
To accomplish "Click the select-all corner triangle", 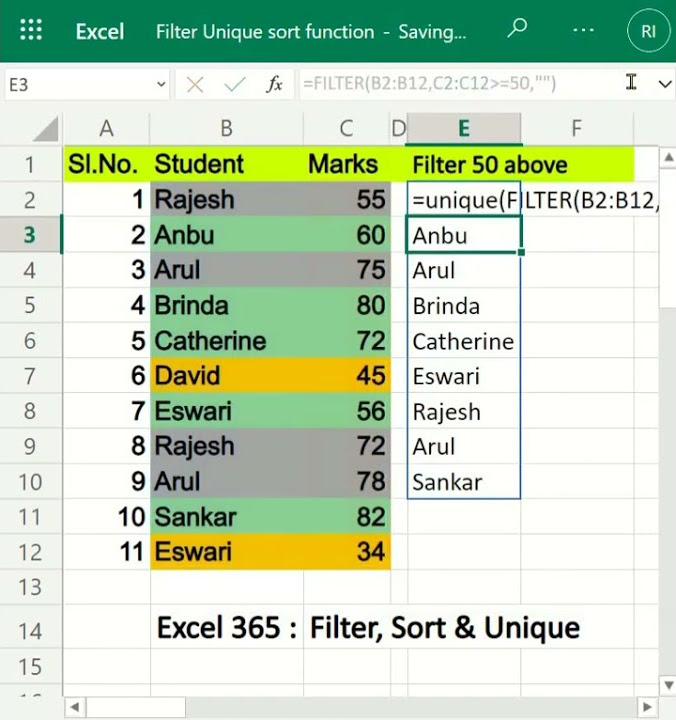I will click(46, 129).
